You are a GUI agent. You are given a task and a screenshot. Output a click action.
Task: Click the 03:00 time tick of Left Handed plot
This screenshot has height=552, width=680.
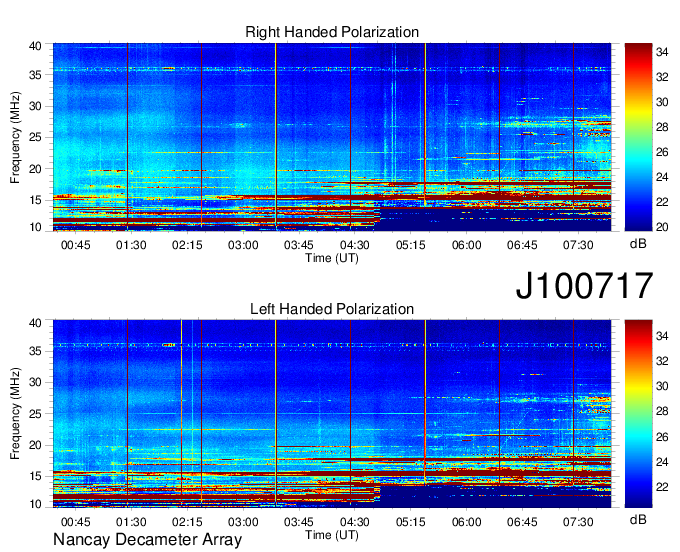[243, 522]
